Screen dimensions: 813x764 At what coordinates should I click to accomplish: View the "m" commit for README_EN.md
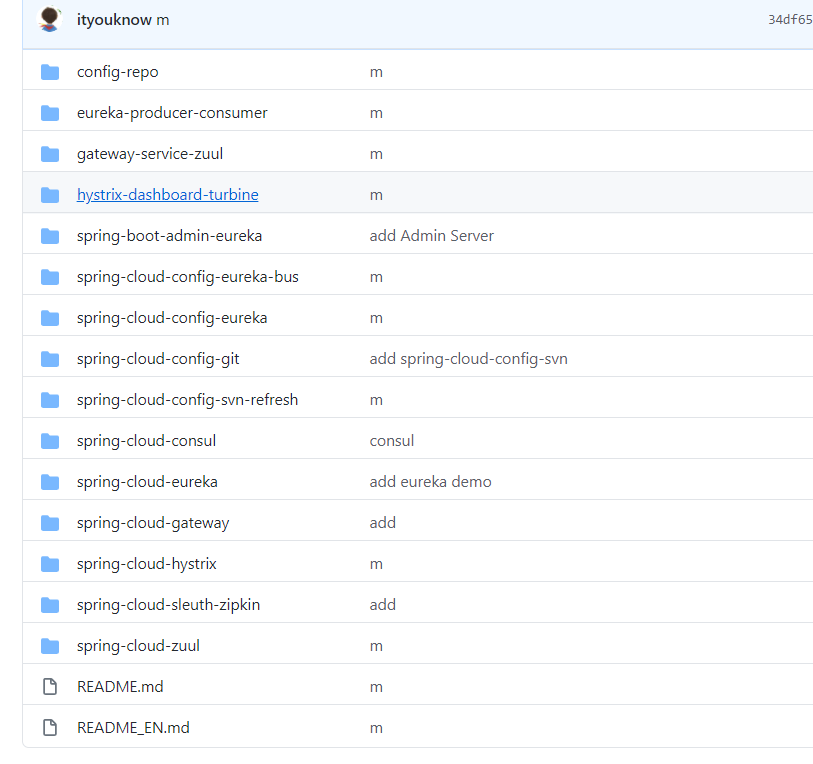[x=376, y=728]
